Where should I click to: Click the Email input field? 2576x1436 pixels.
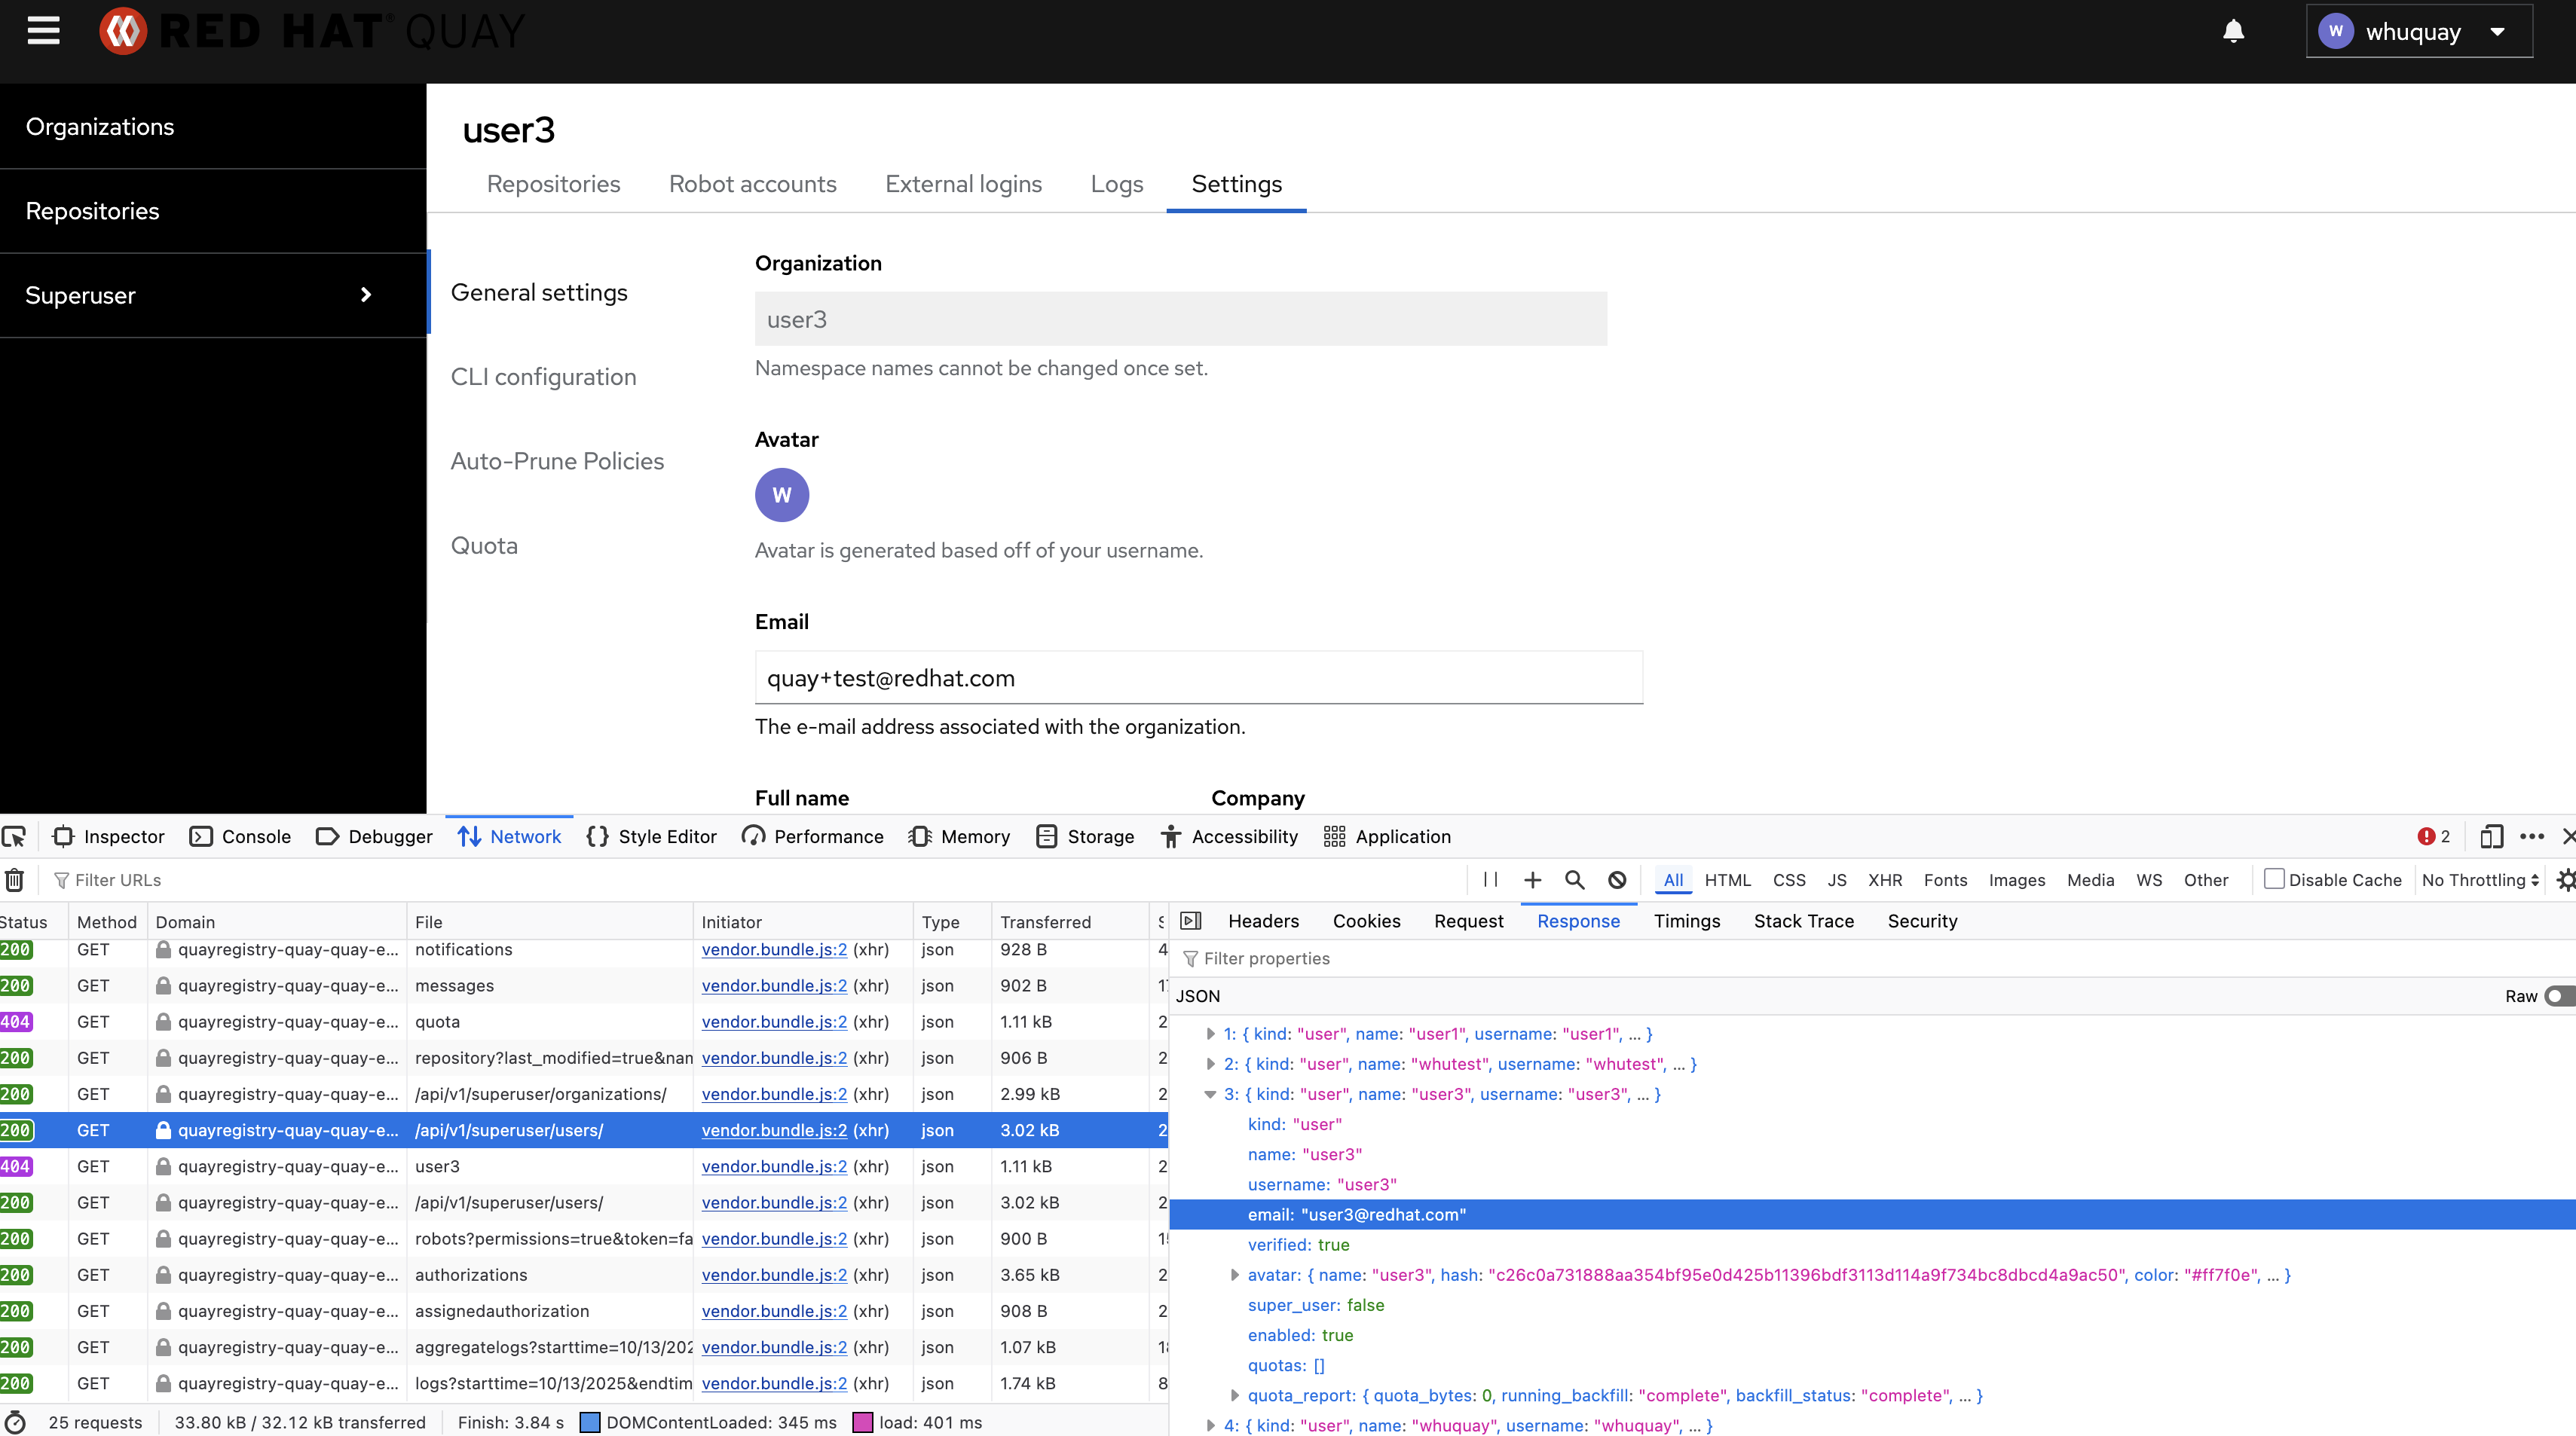coord(1198,678)
